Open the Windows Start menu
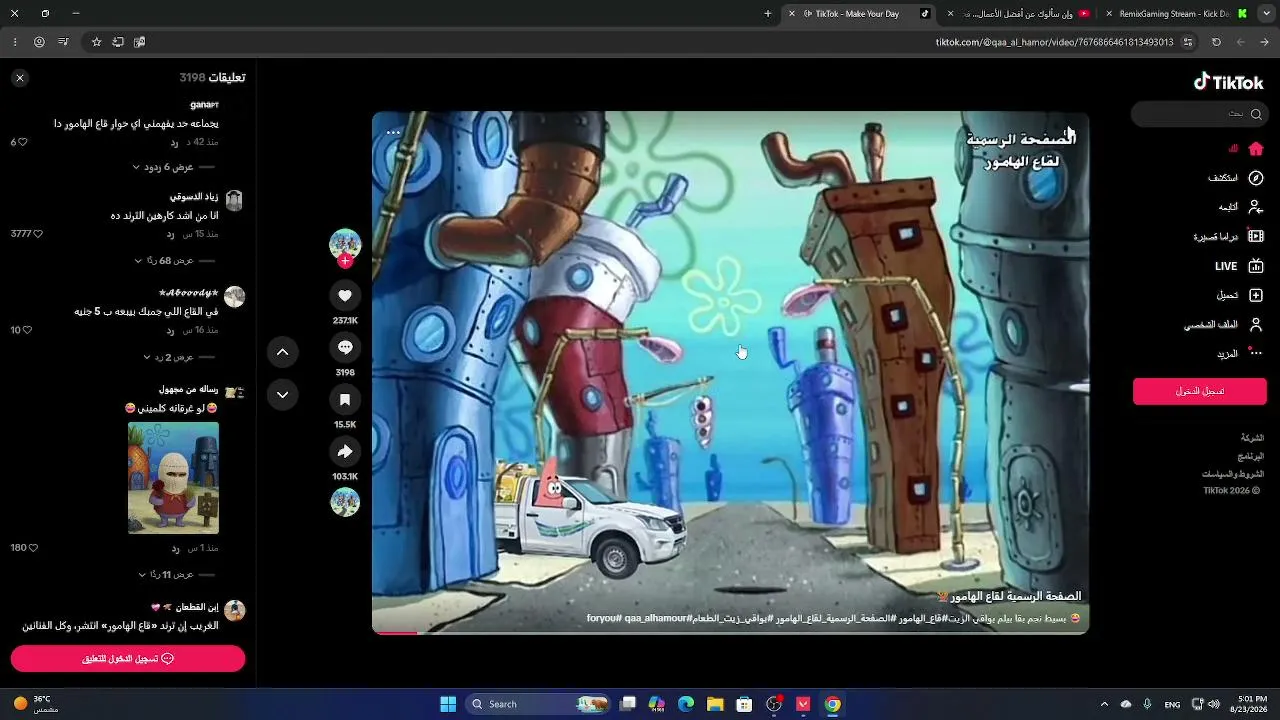The width and height of the screenshot is (1280, 720). (x=448, y=704)
